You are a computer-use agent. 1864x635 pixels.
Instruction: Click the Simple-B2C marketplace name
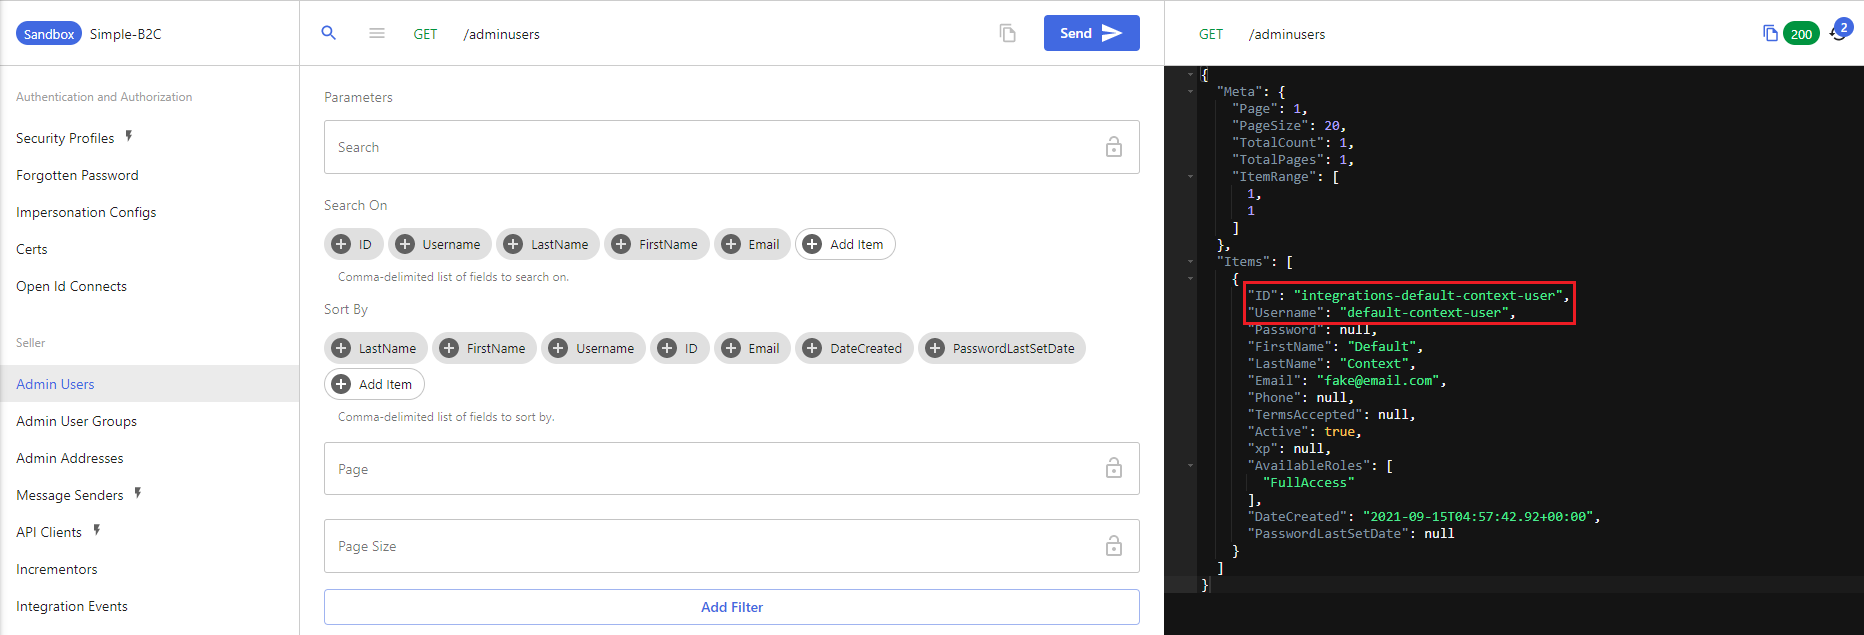pyautogui.click(x=125, y=34)
